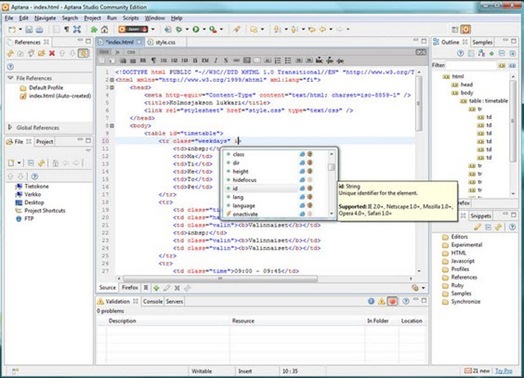524x378 pixels.
Task: Click the red X delete icon in References
Action: (52, 53)
